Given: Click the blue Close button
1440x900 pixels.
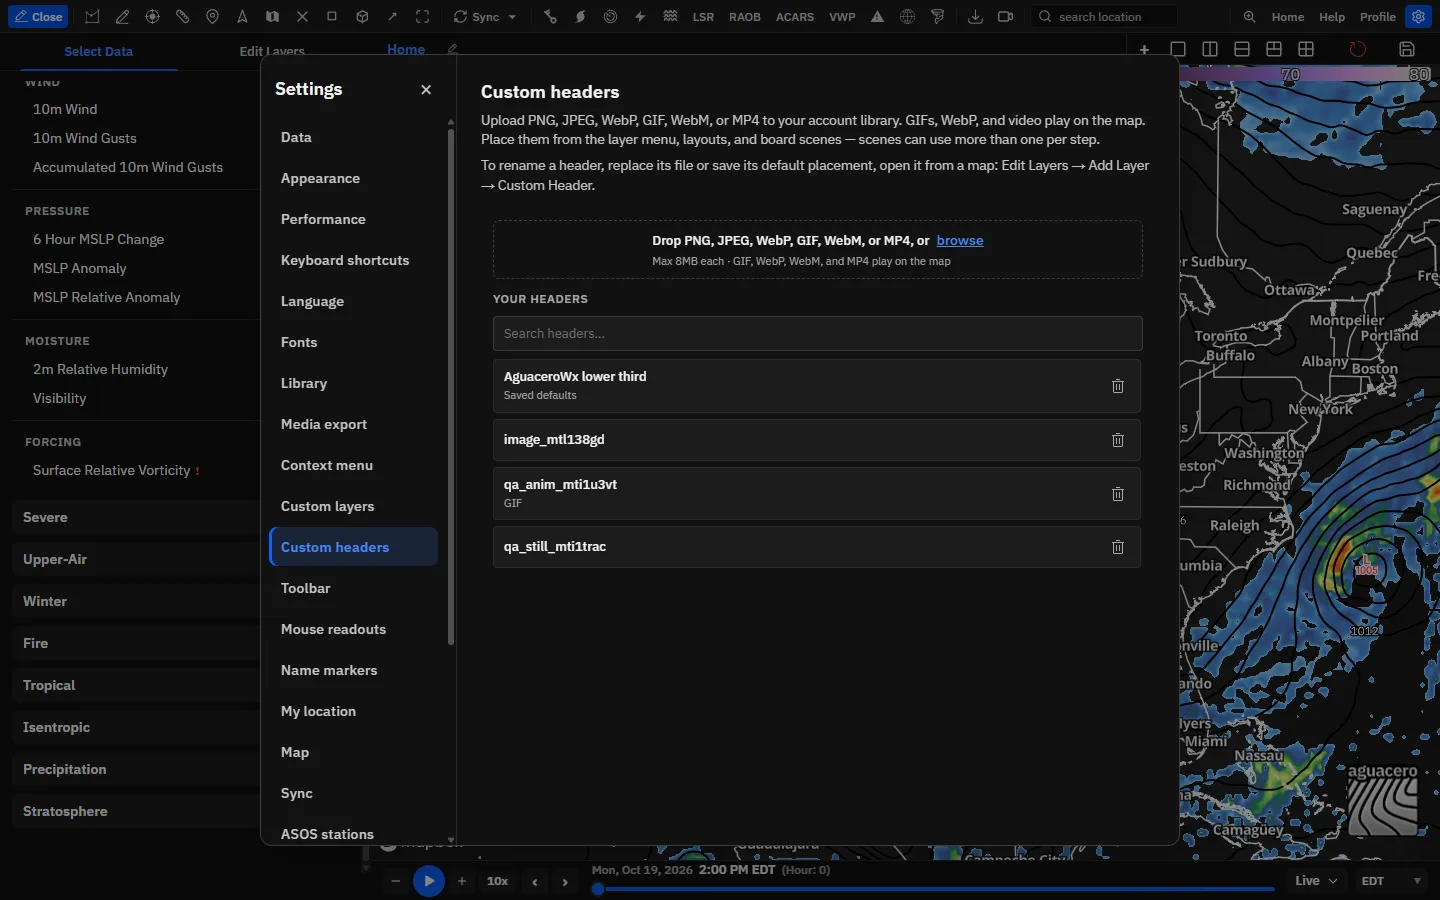Looking at the screenshot, I should click(38, 17).
